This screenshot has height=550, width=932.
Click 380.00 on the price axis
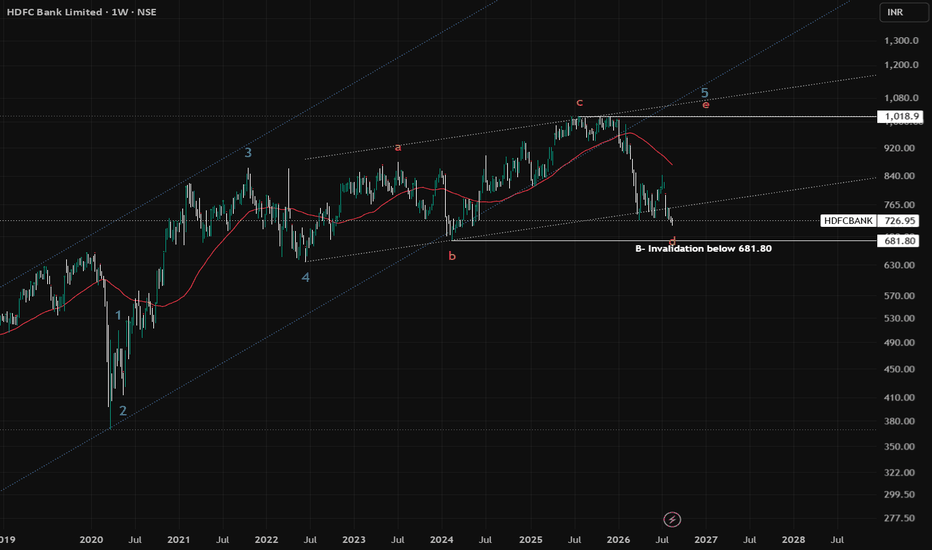tap(899, 422)
